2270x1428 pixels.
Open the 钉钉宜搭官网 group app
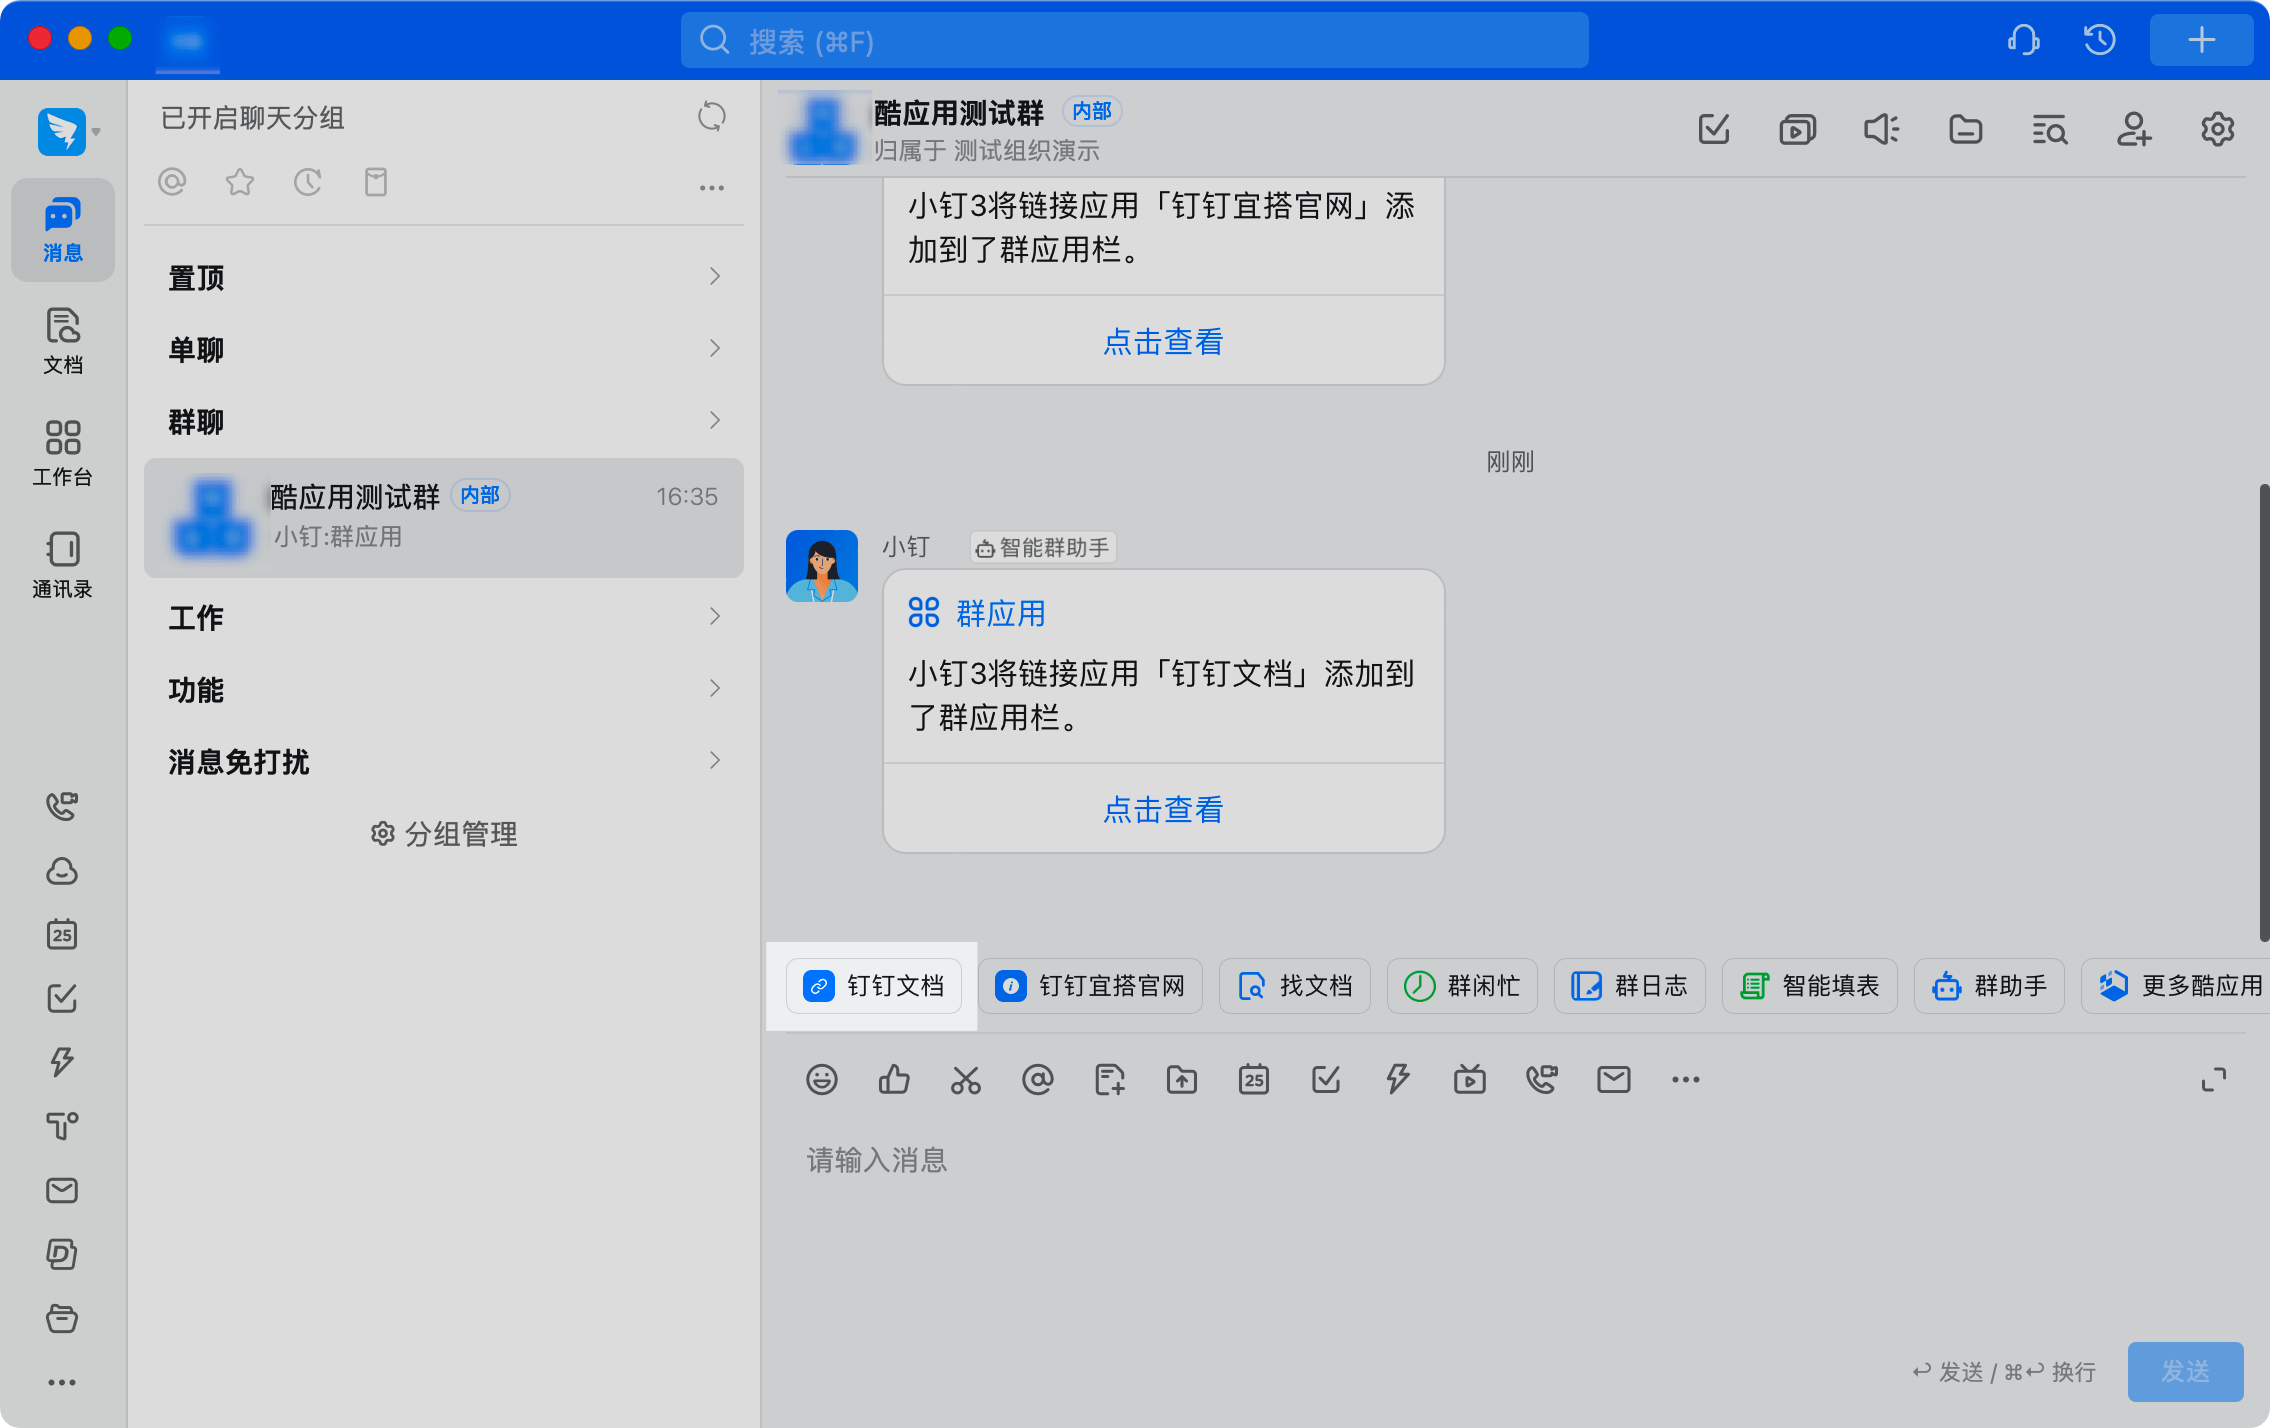1090,986
